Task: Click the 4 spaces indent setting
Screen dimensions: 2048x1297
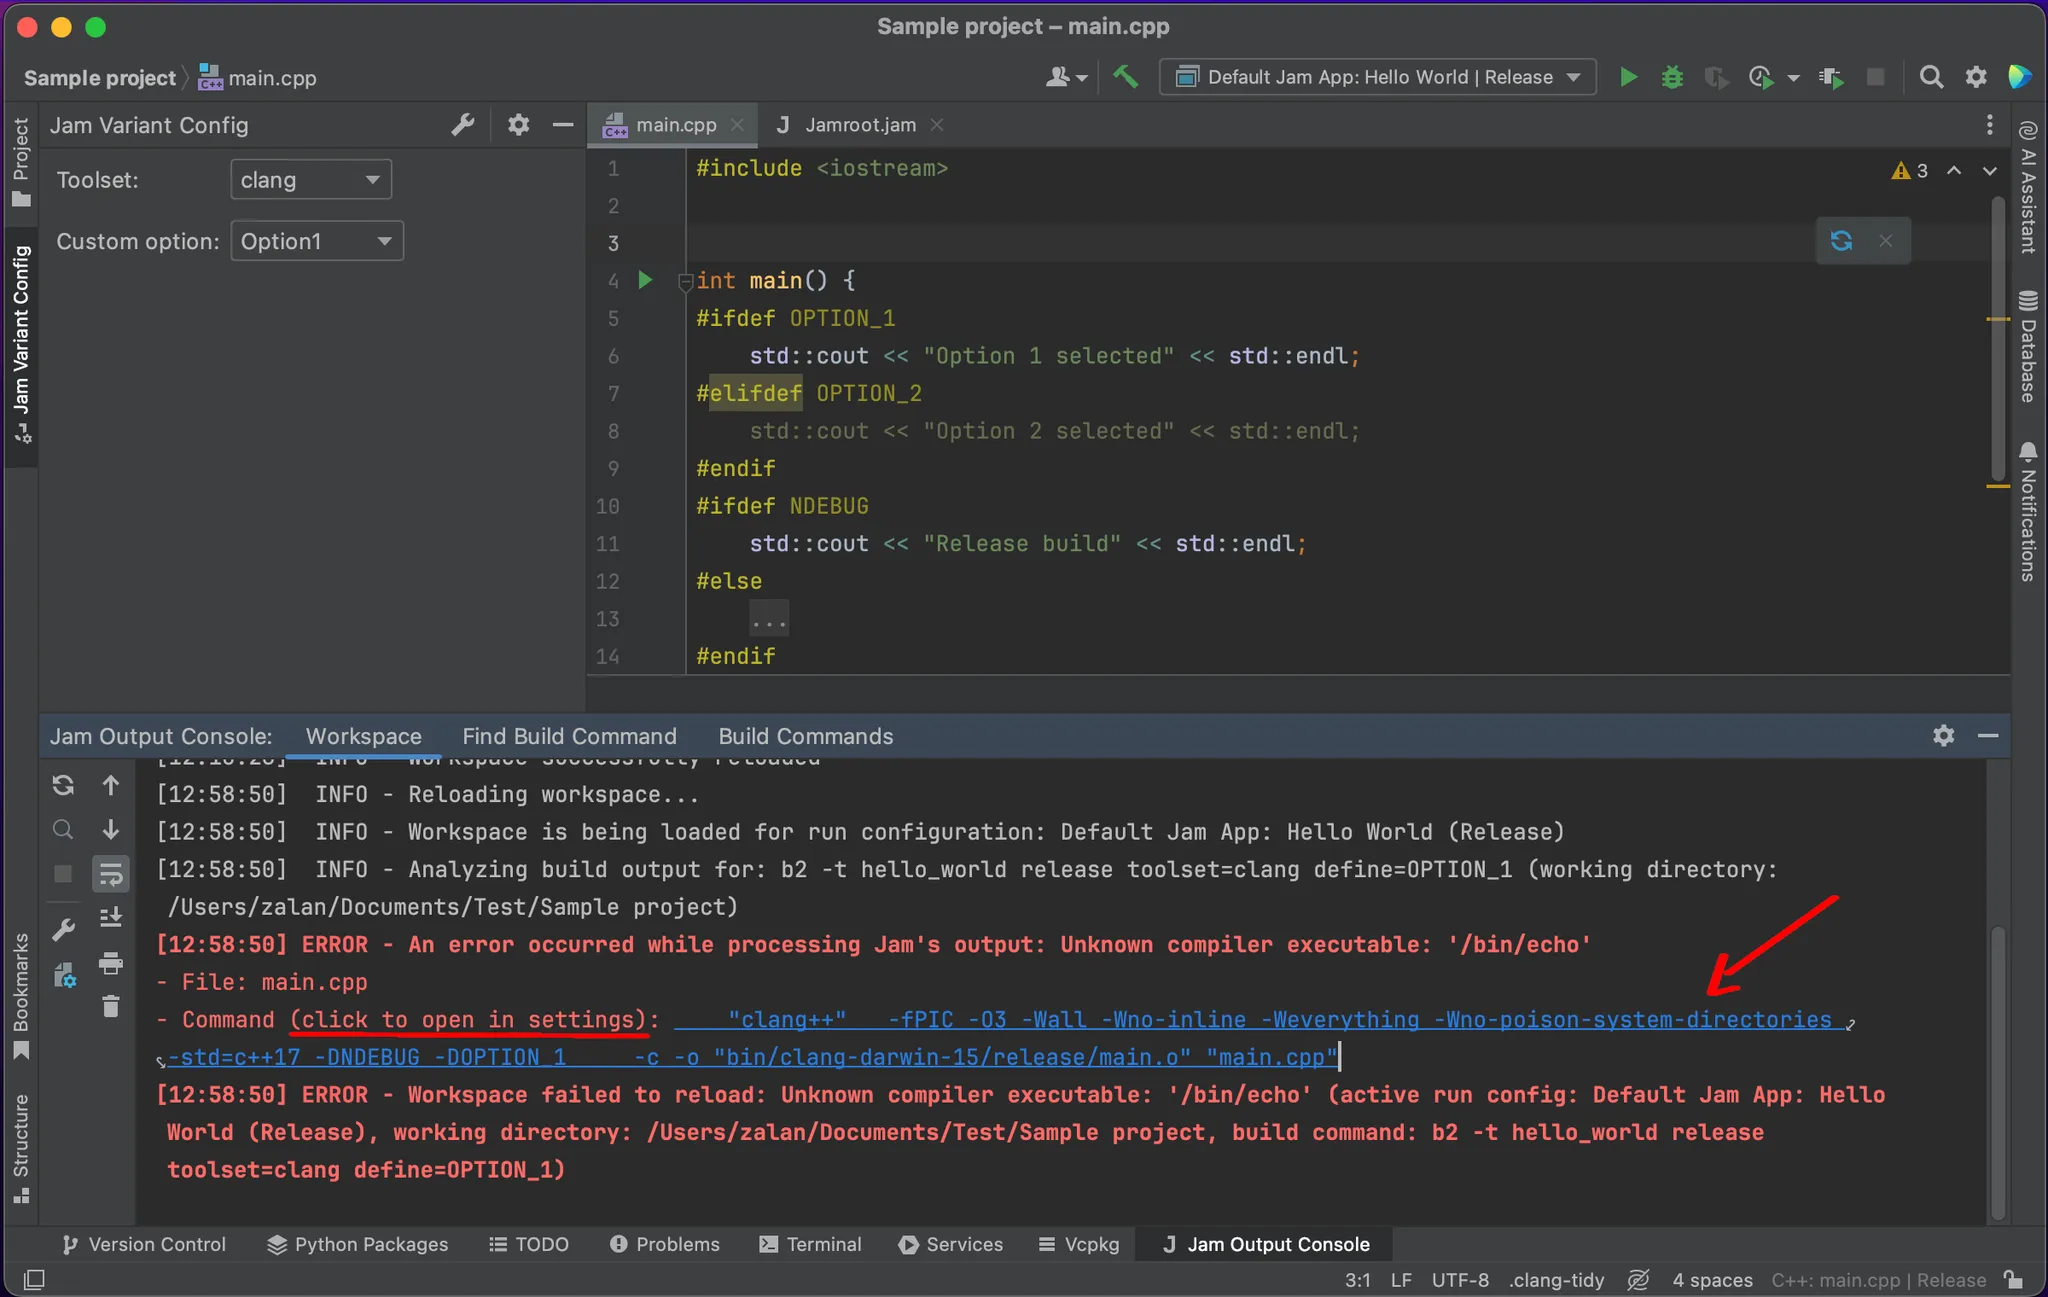Action: click(1712, 1280)
